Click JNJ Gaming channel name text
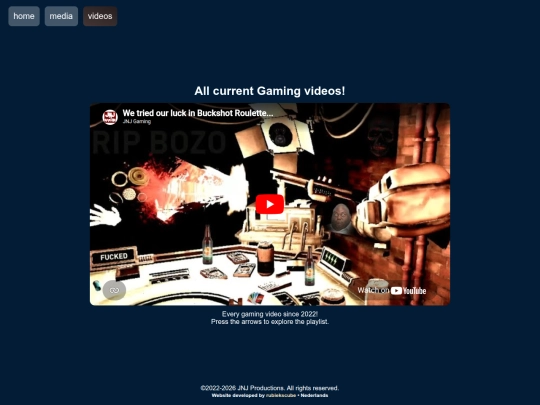 pyautogui.click(x=137, y=122)
